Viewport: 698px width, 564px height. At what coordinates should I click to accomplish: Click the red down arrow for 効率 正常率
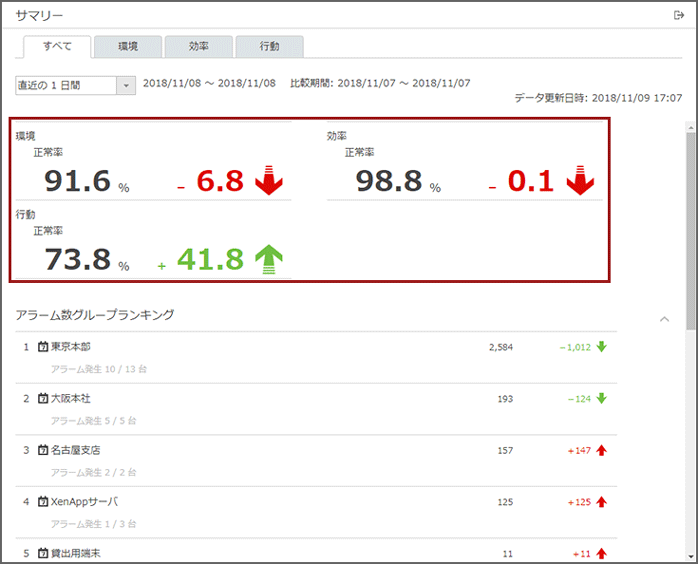[x=580, y=181]
